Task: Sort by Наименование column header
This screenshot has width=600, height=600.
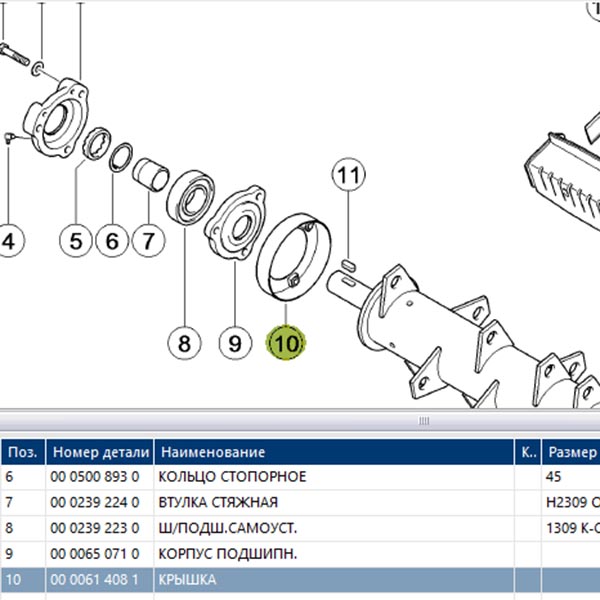Action: click(x=334, y=452)
